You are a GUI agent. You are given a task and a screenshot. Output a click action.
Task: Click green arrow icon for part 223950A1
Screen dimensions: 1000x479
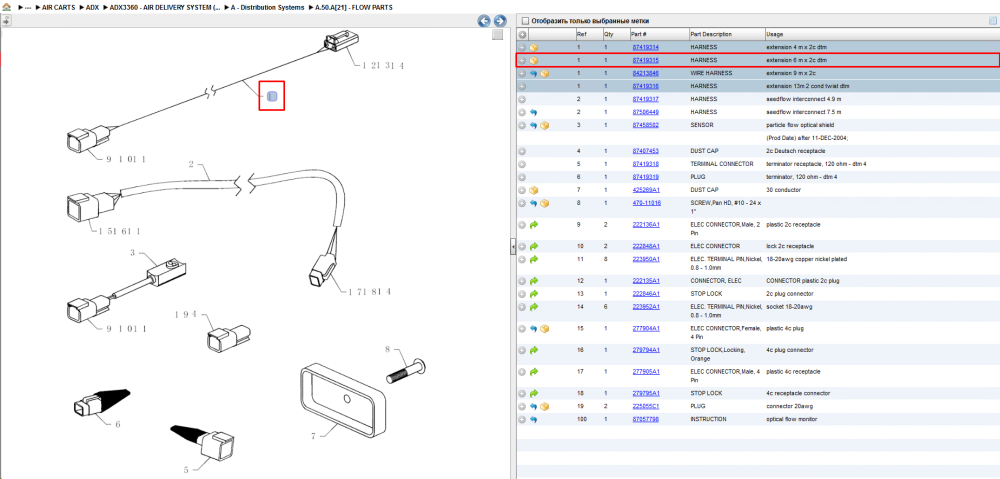coord(534,260)
